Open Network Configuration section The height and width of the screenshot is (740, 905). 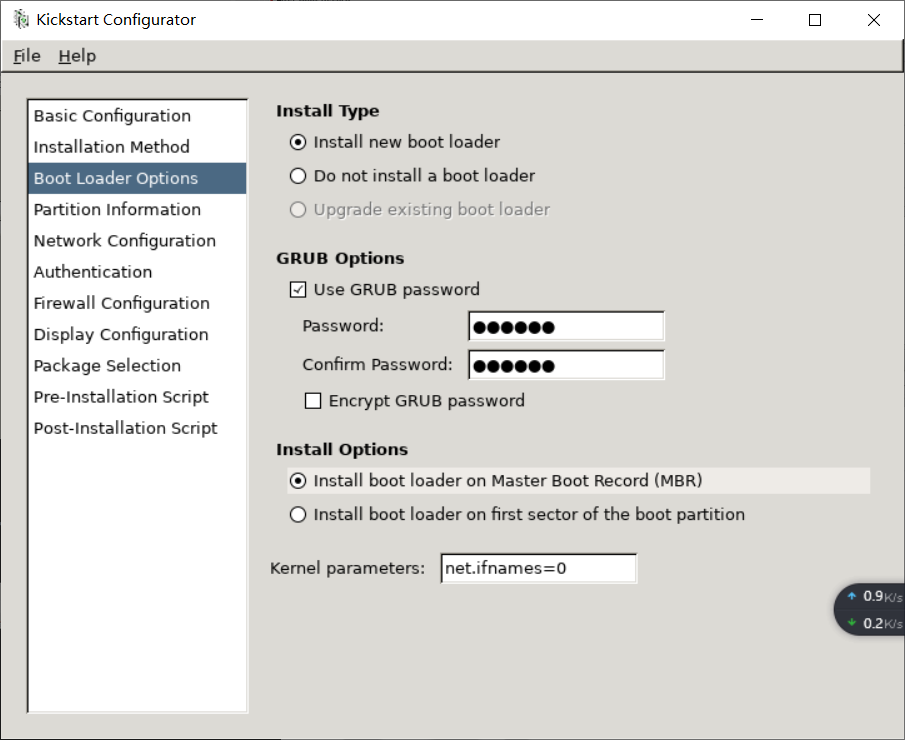point(137,240)
